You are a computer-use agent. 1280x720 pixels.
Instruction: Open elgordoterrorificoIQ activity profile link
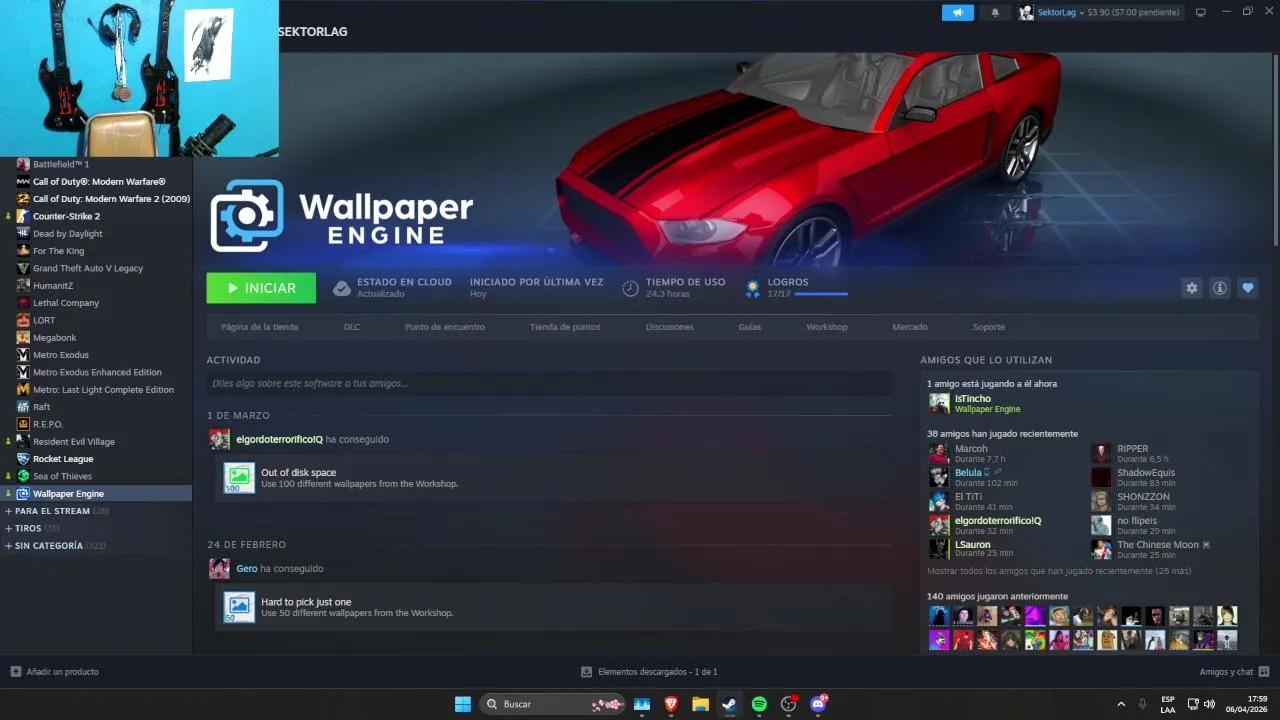279,439
